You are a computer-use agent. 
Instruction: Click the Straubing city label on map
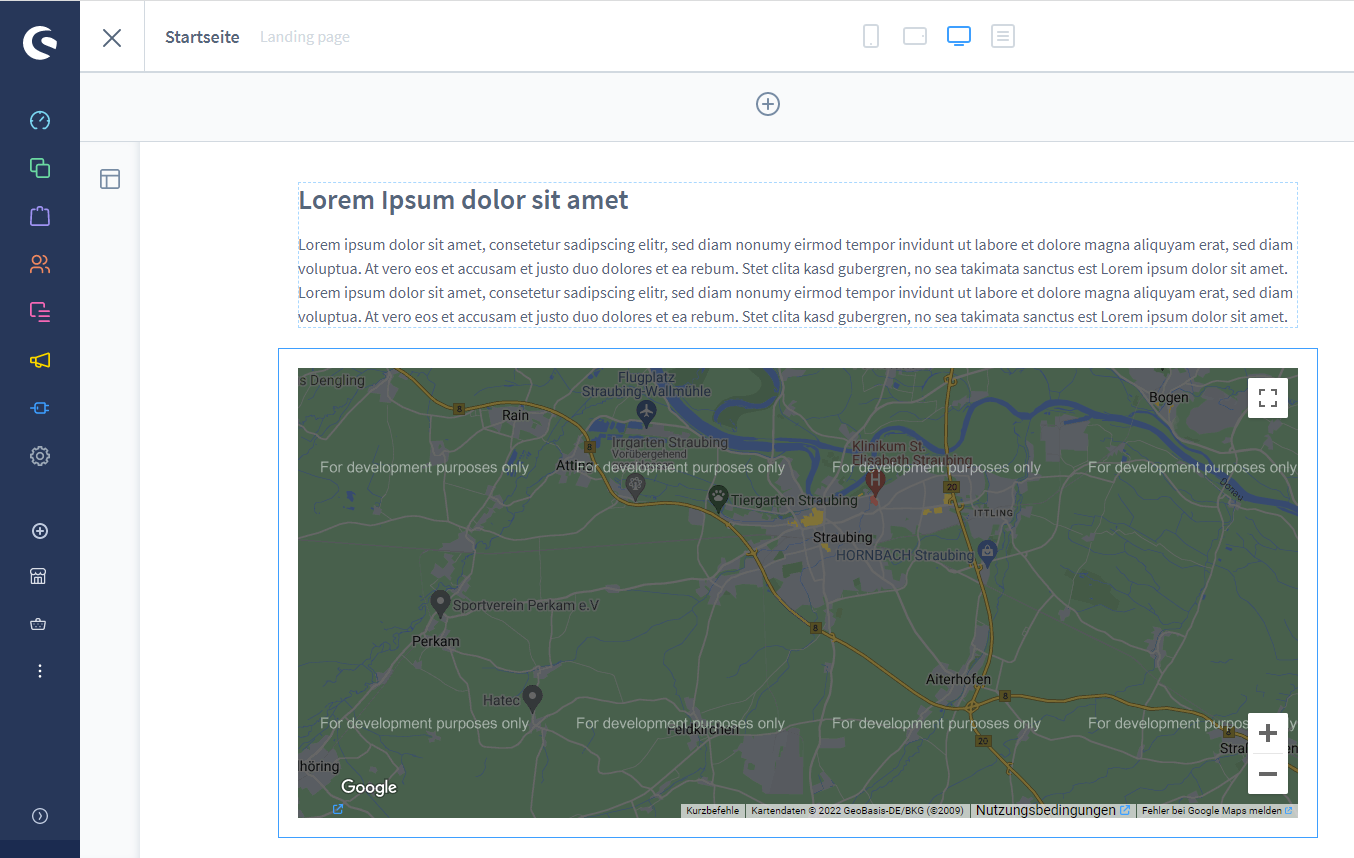coord(842,537)
